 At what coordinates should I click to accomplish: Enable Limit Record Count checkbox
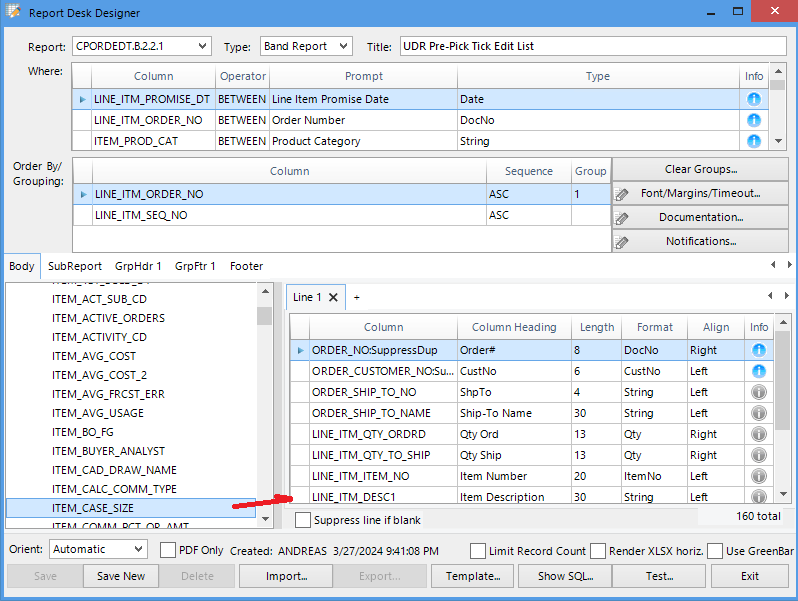click(478, 551)
